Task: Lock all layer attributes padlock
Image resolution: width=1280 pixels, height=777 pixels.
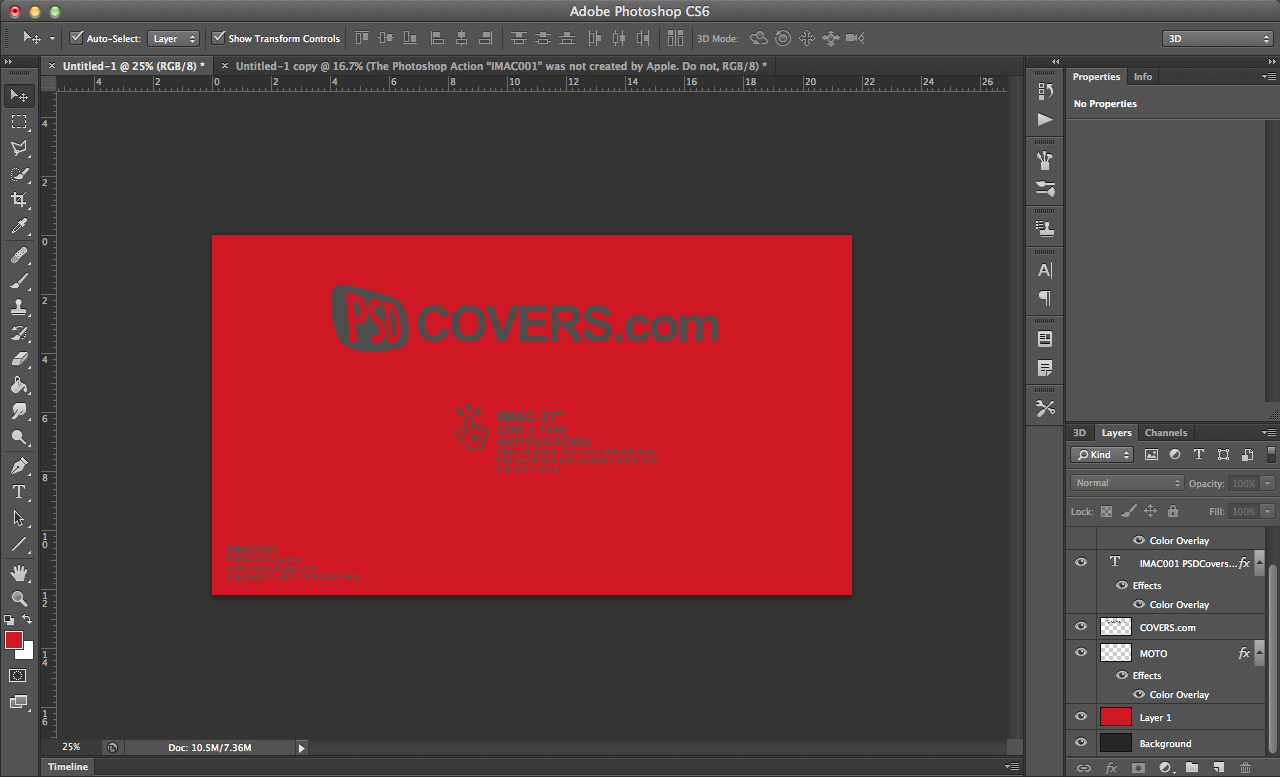Action: tap(1173, 511)
